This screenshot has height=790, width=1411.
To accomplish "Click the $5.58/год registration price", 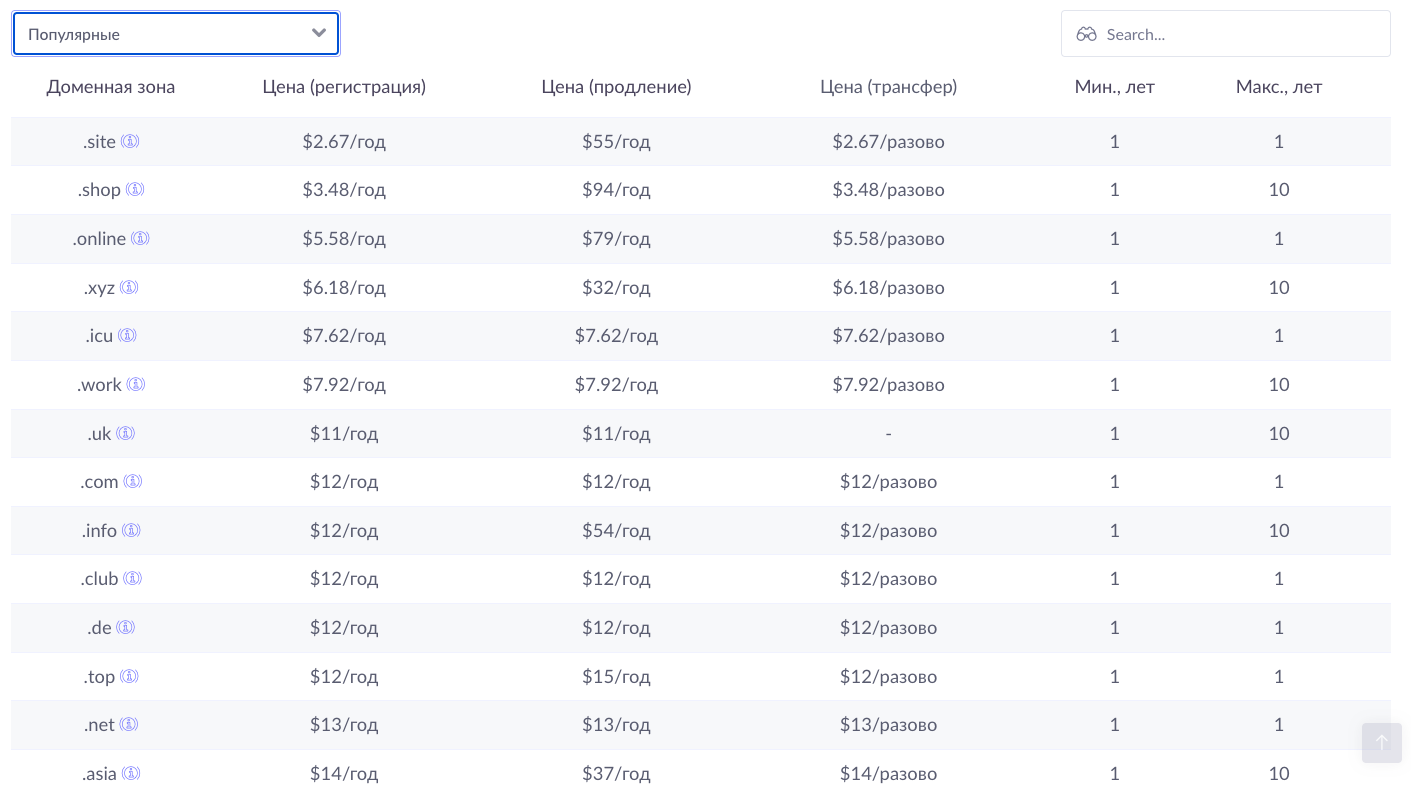I will (x=344, y=239).
